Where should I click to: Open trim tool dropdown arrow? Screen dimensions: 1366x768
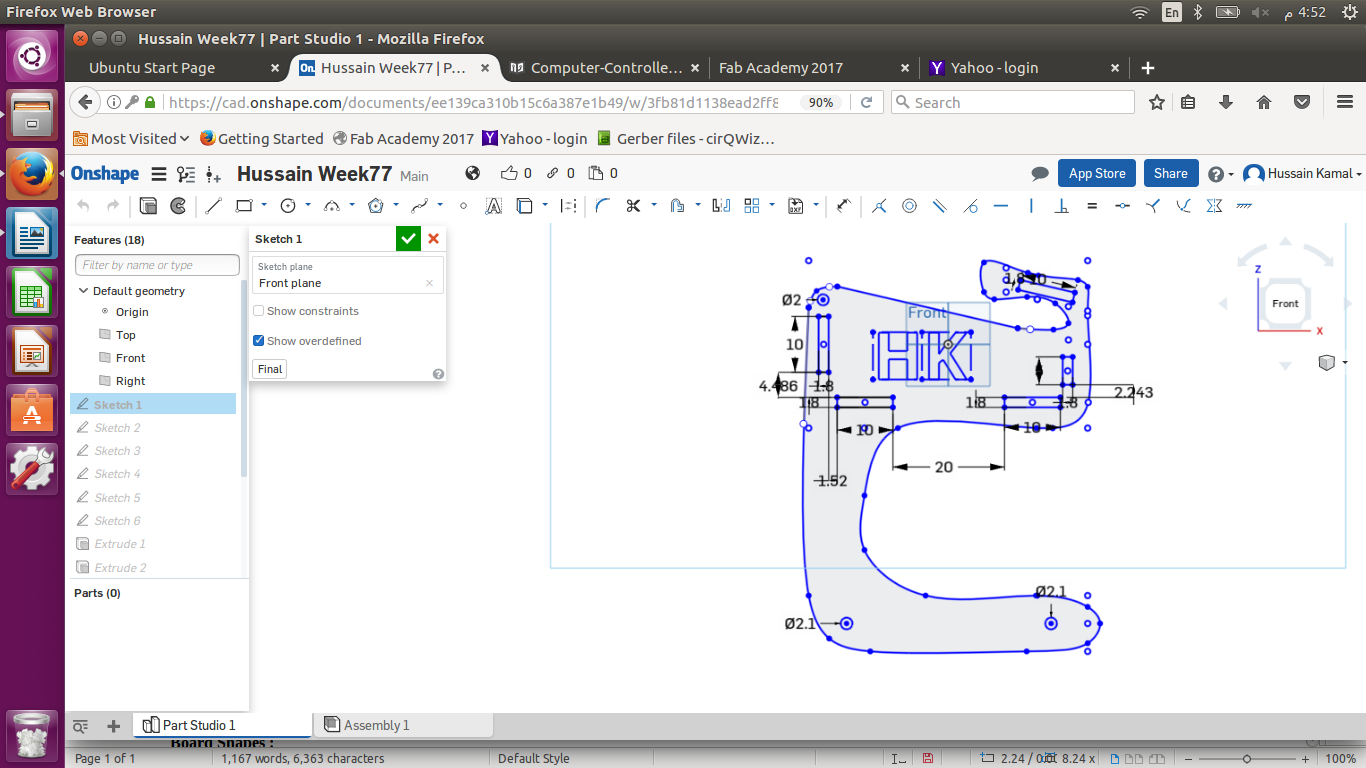click(x=653, y=206)
